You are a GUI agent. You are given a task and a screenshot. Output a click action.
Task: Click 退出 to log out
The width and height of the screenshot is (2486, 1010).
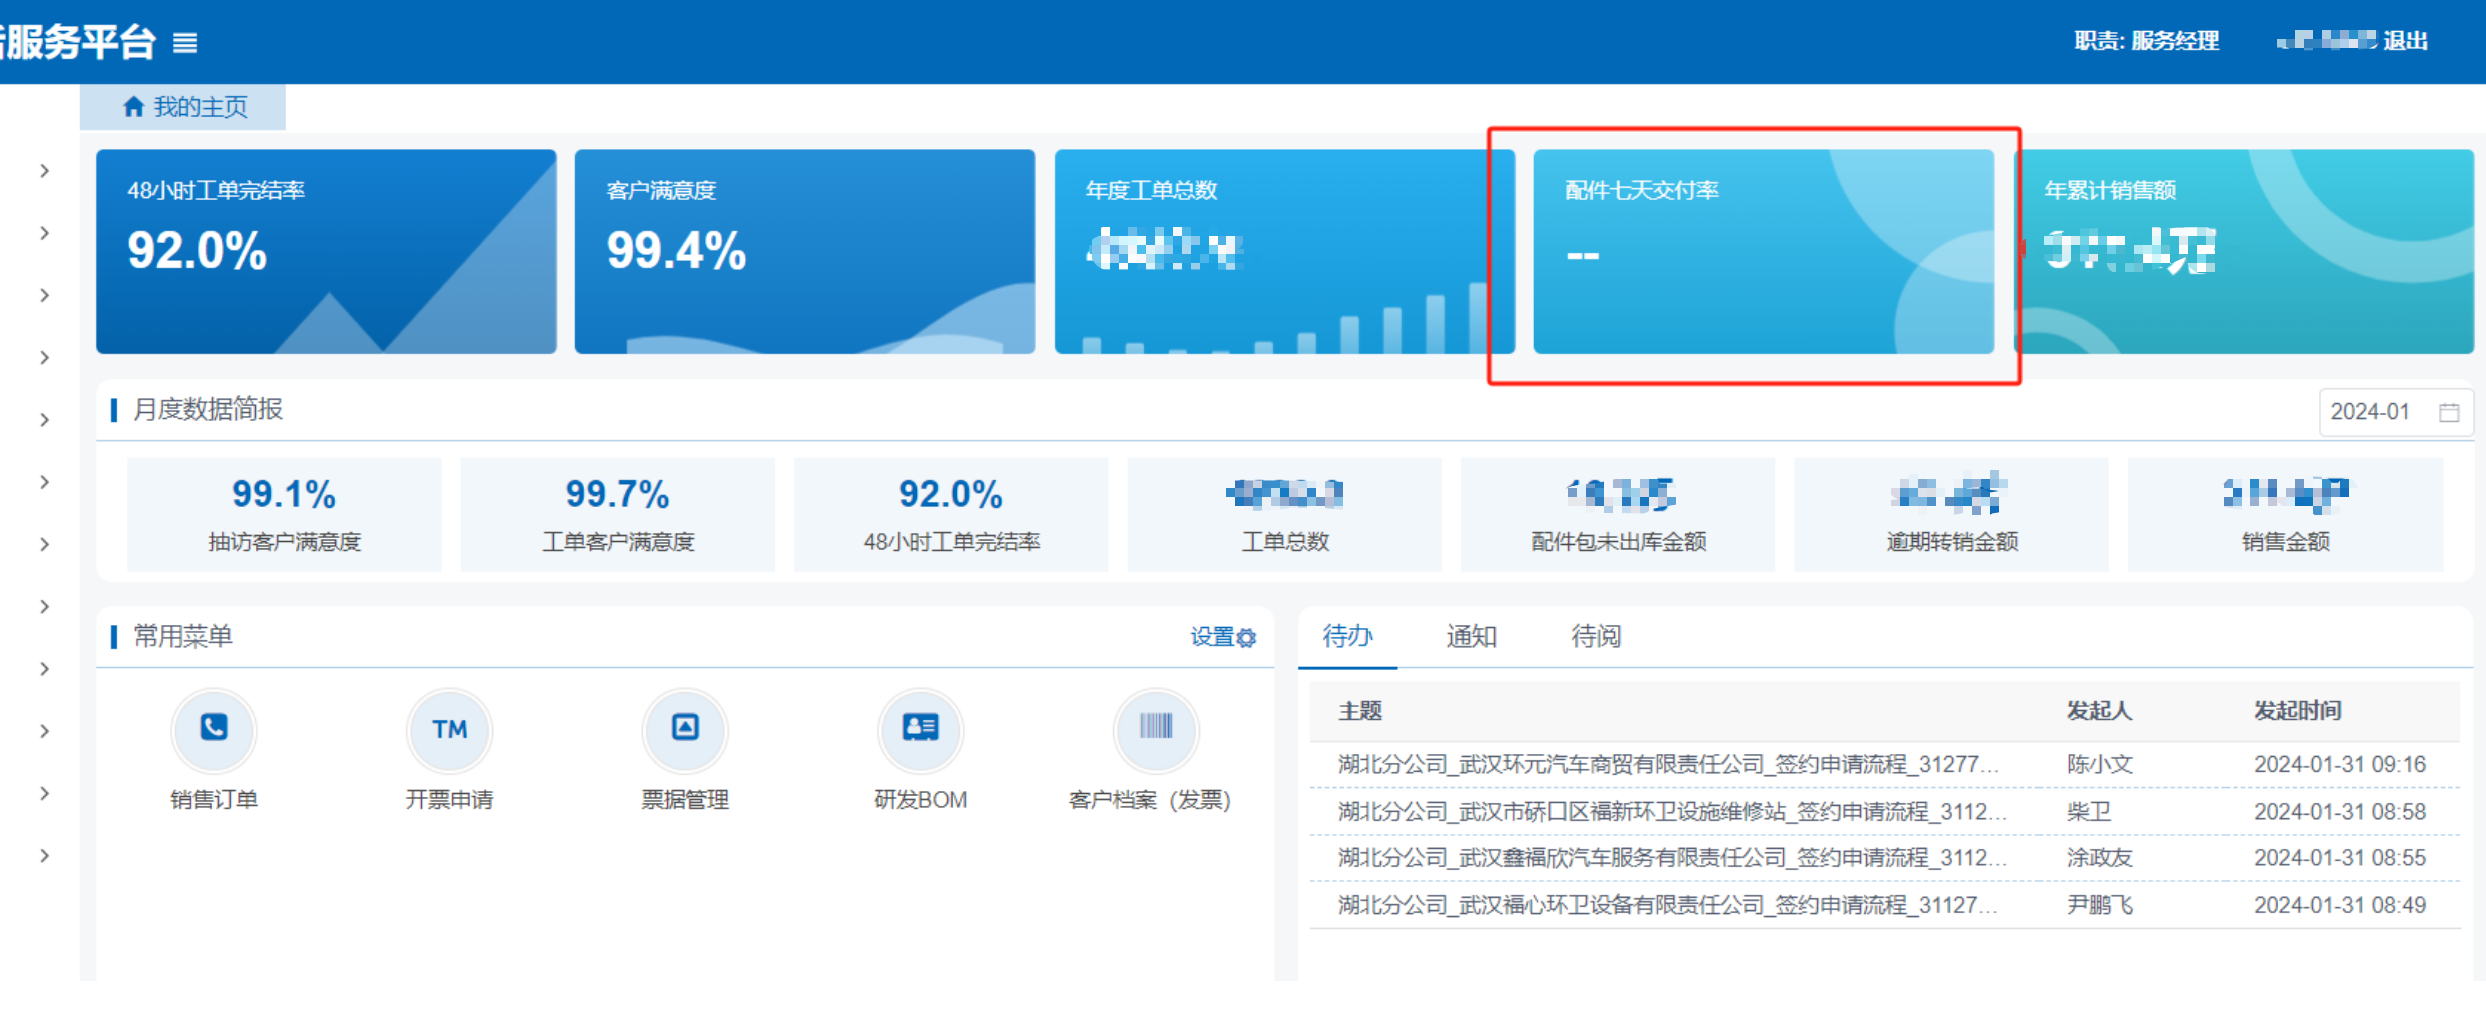click(x=2405, y=41)
